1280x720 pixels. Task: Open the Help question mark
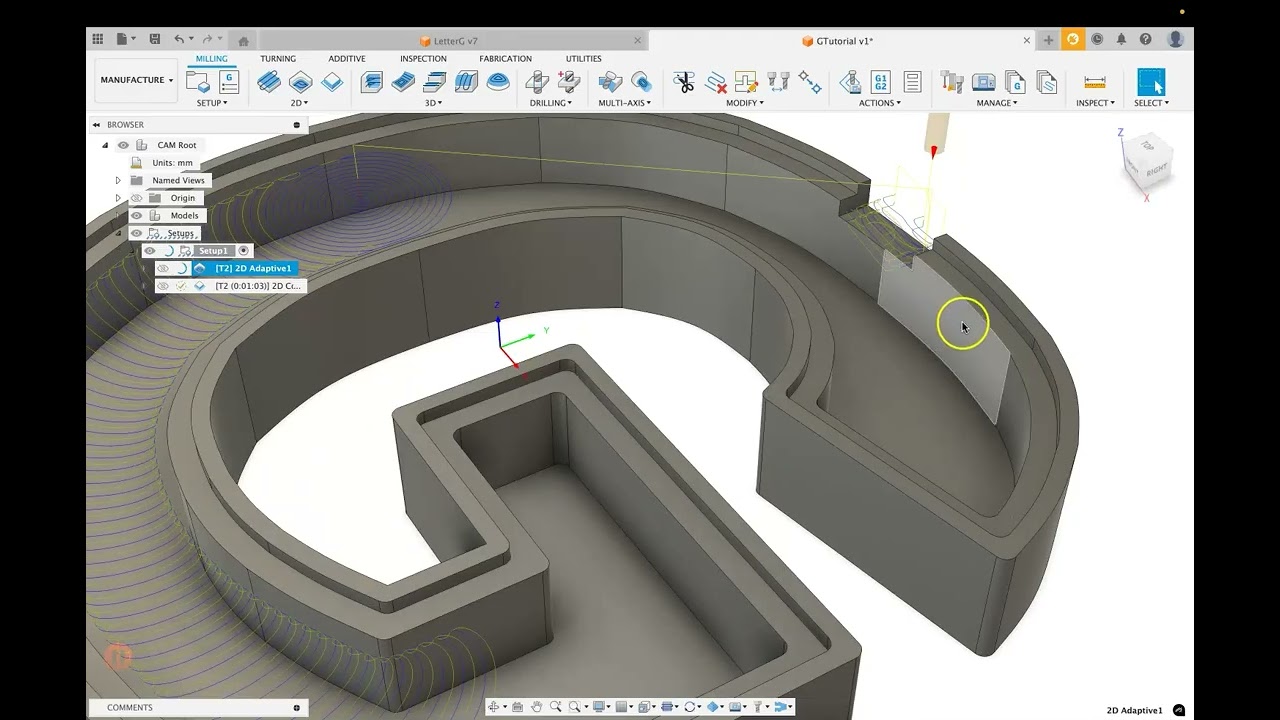tap(1146, 39)
